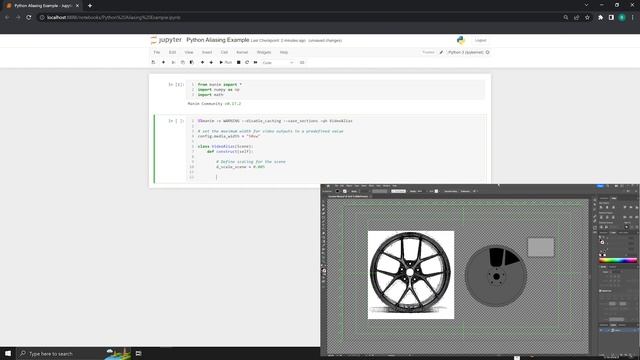Open the View menu in Jupyter
The width and height of the screenshot is (640, 360).
pos(189,52)
